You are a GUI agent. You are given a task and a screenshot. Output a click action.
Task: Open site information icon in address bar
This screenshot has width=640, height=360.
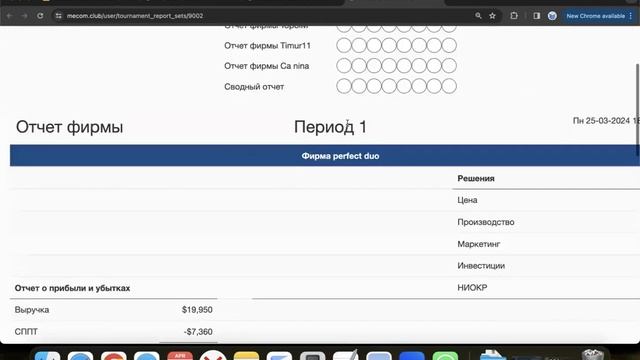coord(58,16)
